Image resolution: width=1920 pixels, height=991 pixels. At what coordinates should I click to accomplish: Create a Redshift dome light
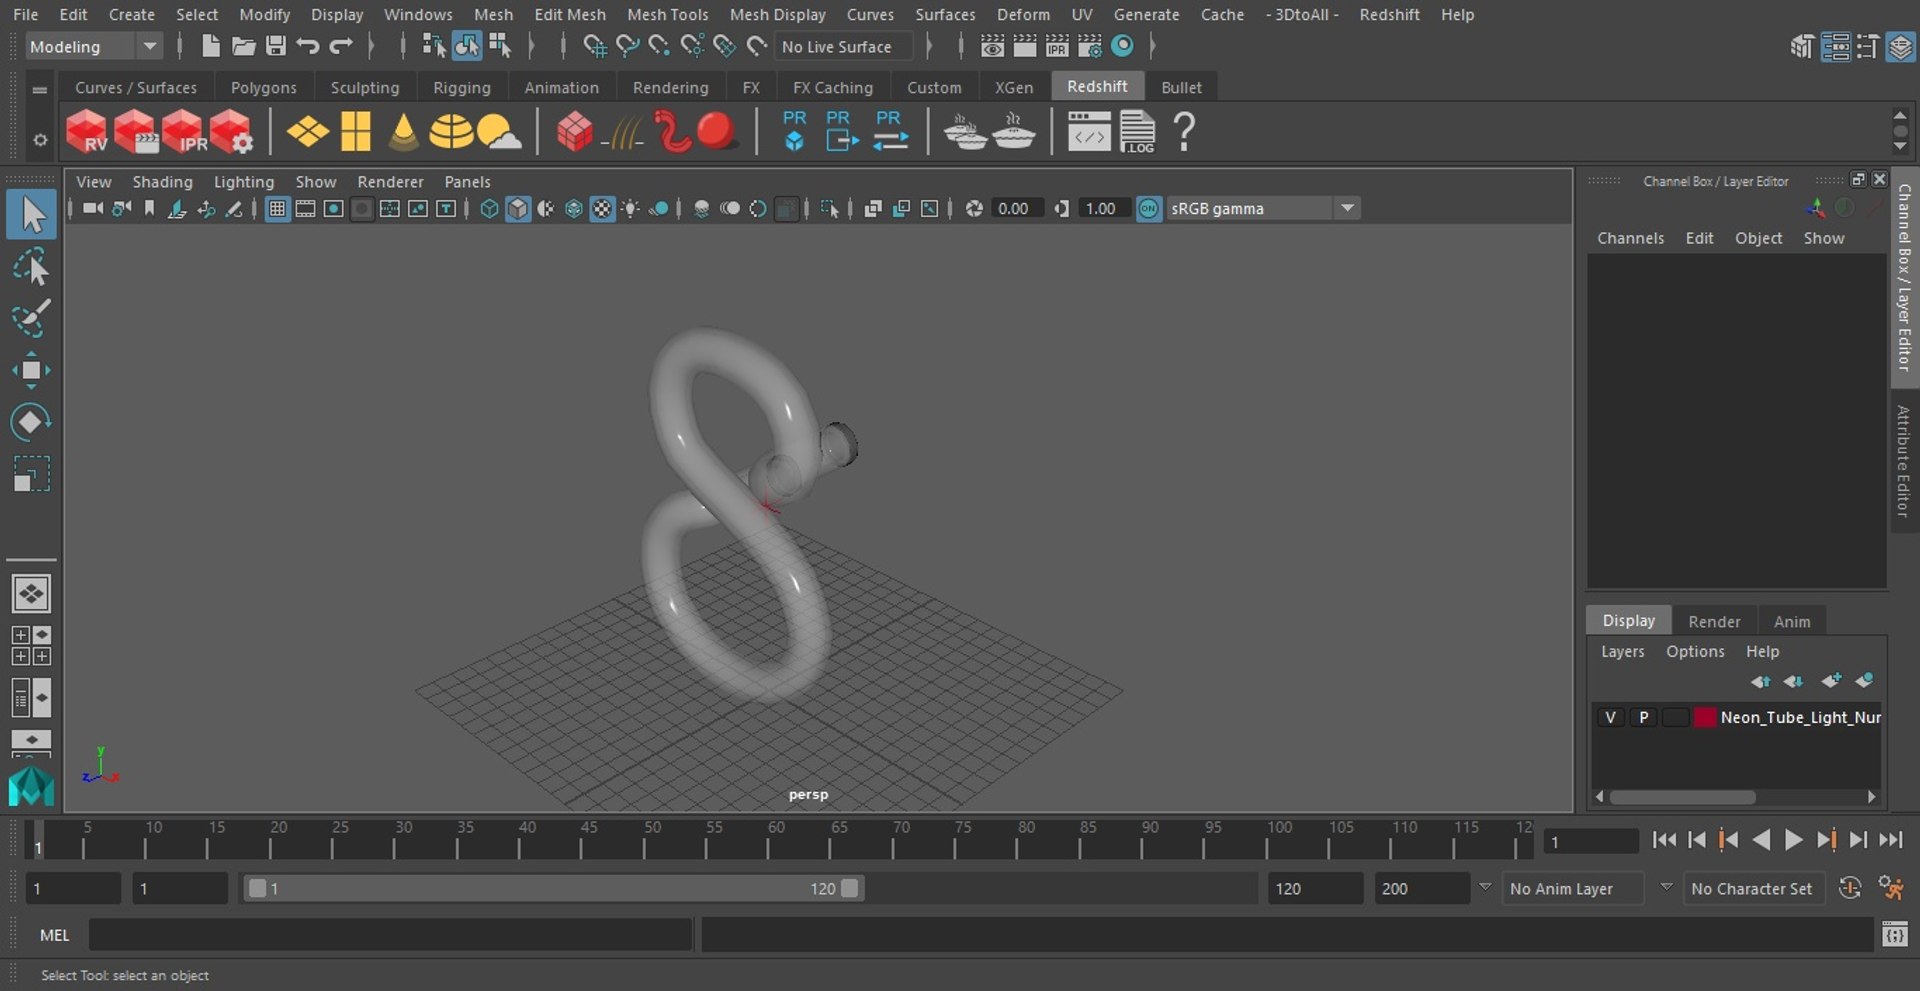pos(451,132)
